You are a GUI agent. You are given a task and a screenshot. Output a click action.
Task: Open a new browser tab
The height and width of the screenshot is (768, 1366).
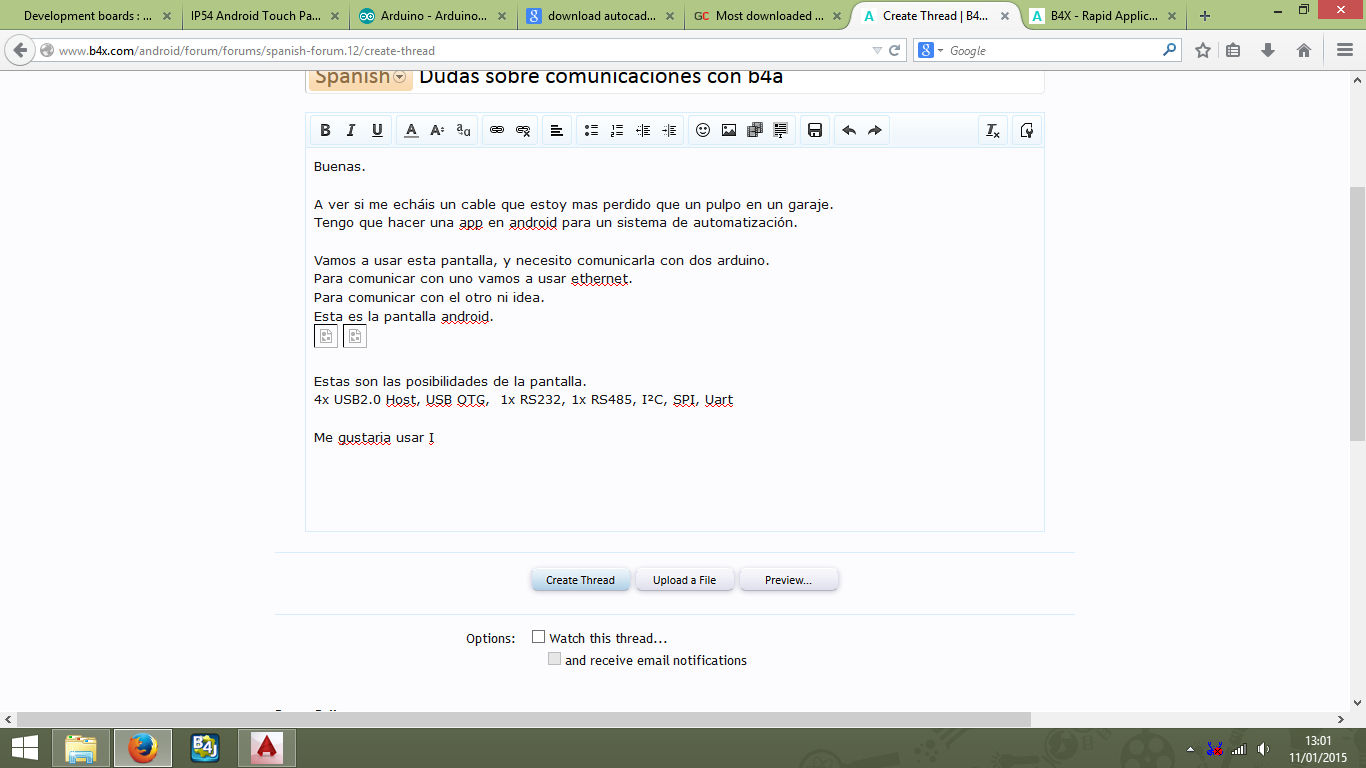1205,16
